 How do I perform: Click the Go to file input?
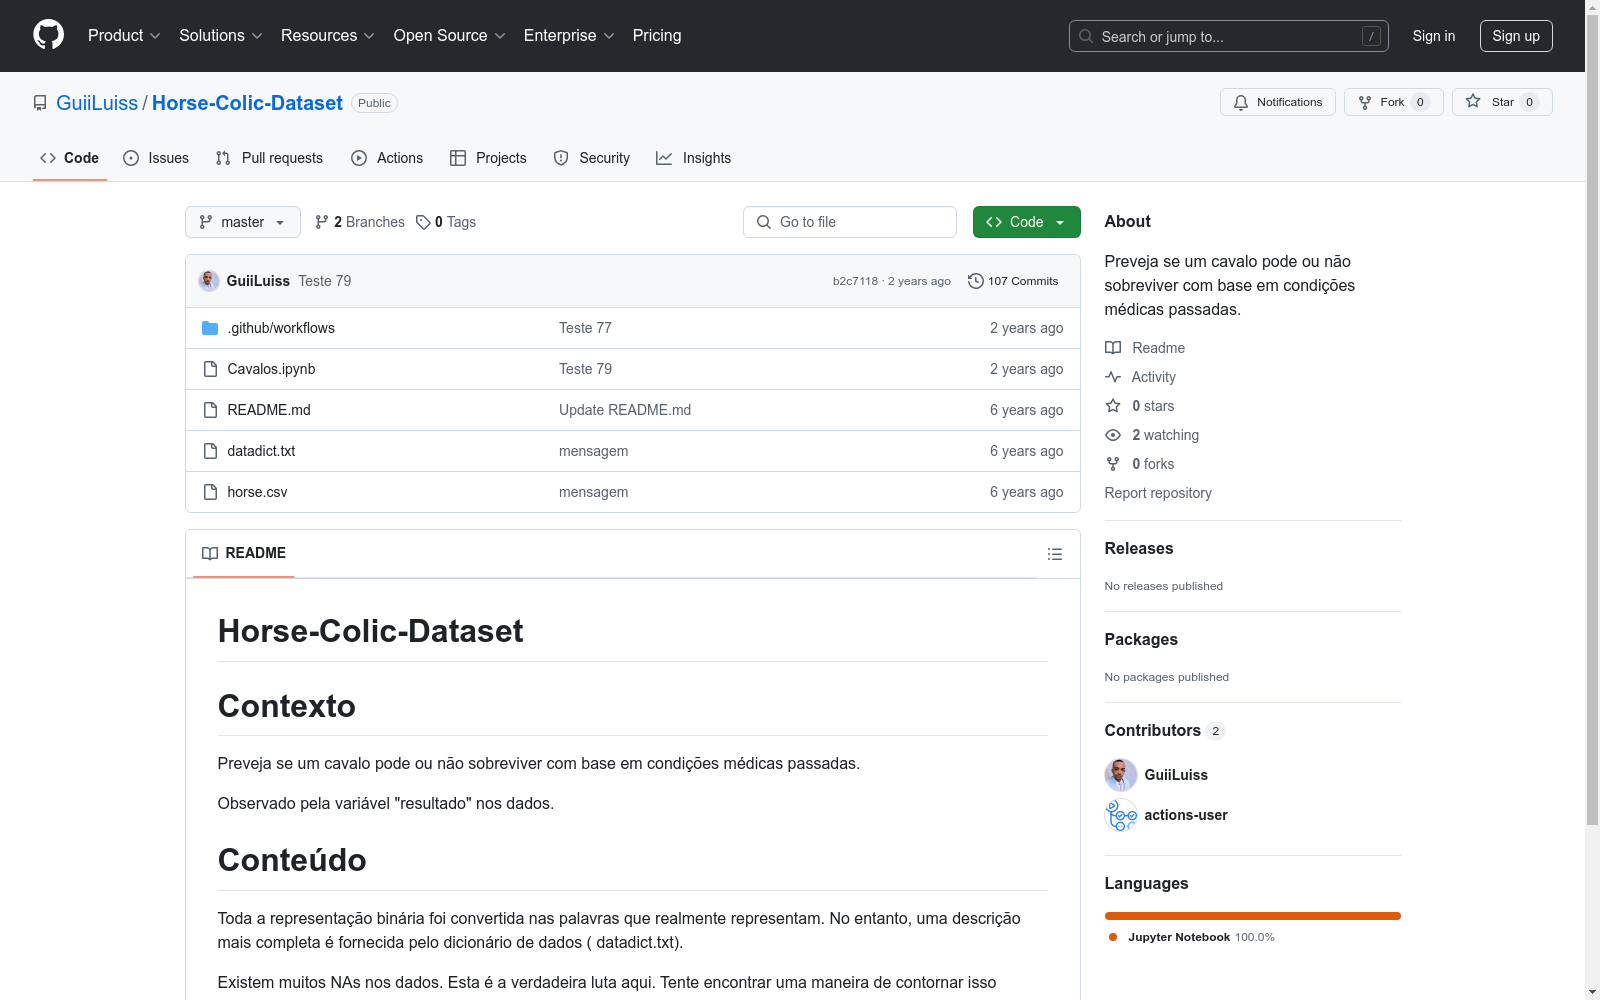(x=850, y=222)
